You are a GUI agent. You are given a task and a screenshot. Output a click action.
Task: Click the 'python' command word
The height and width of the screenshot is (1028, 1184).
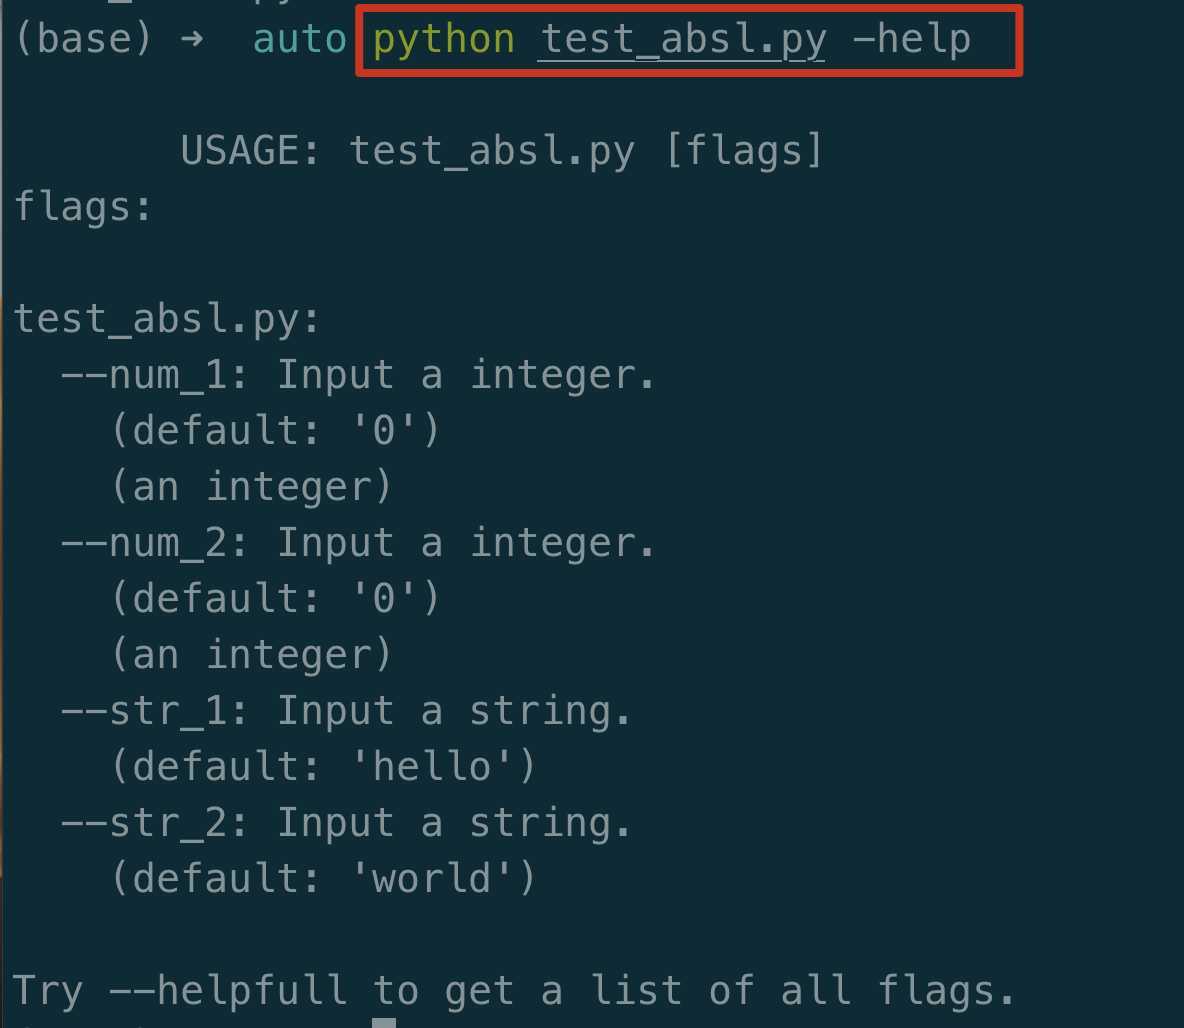click(x=443, y=40)
